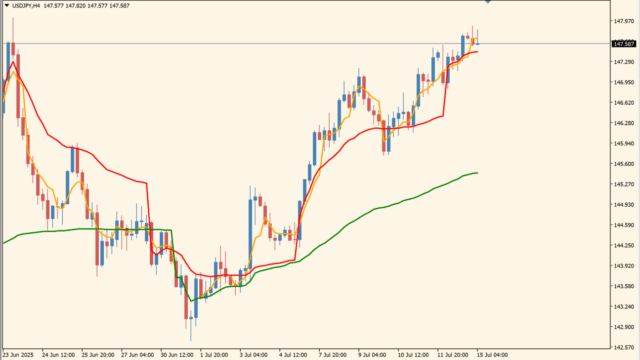The image size is (640, 360).
Task: Click the chart shift triangle marker at top
Action: (x=488, y=2)
